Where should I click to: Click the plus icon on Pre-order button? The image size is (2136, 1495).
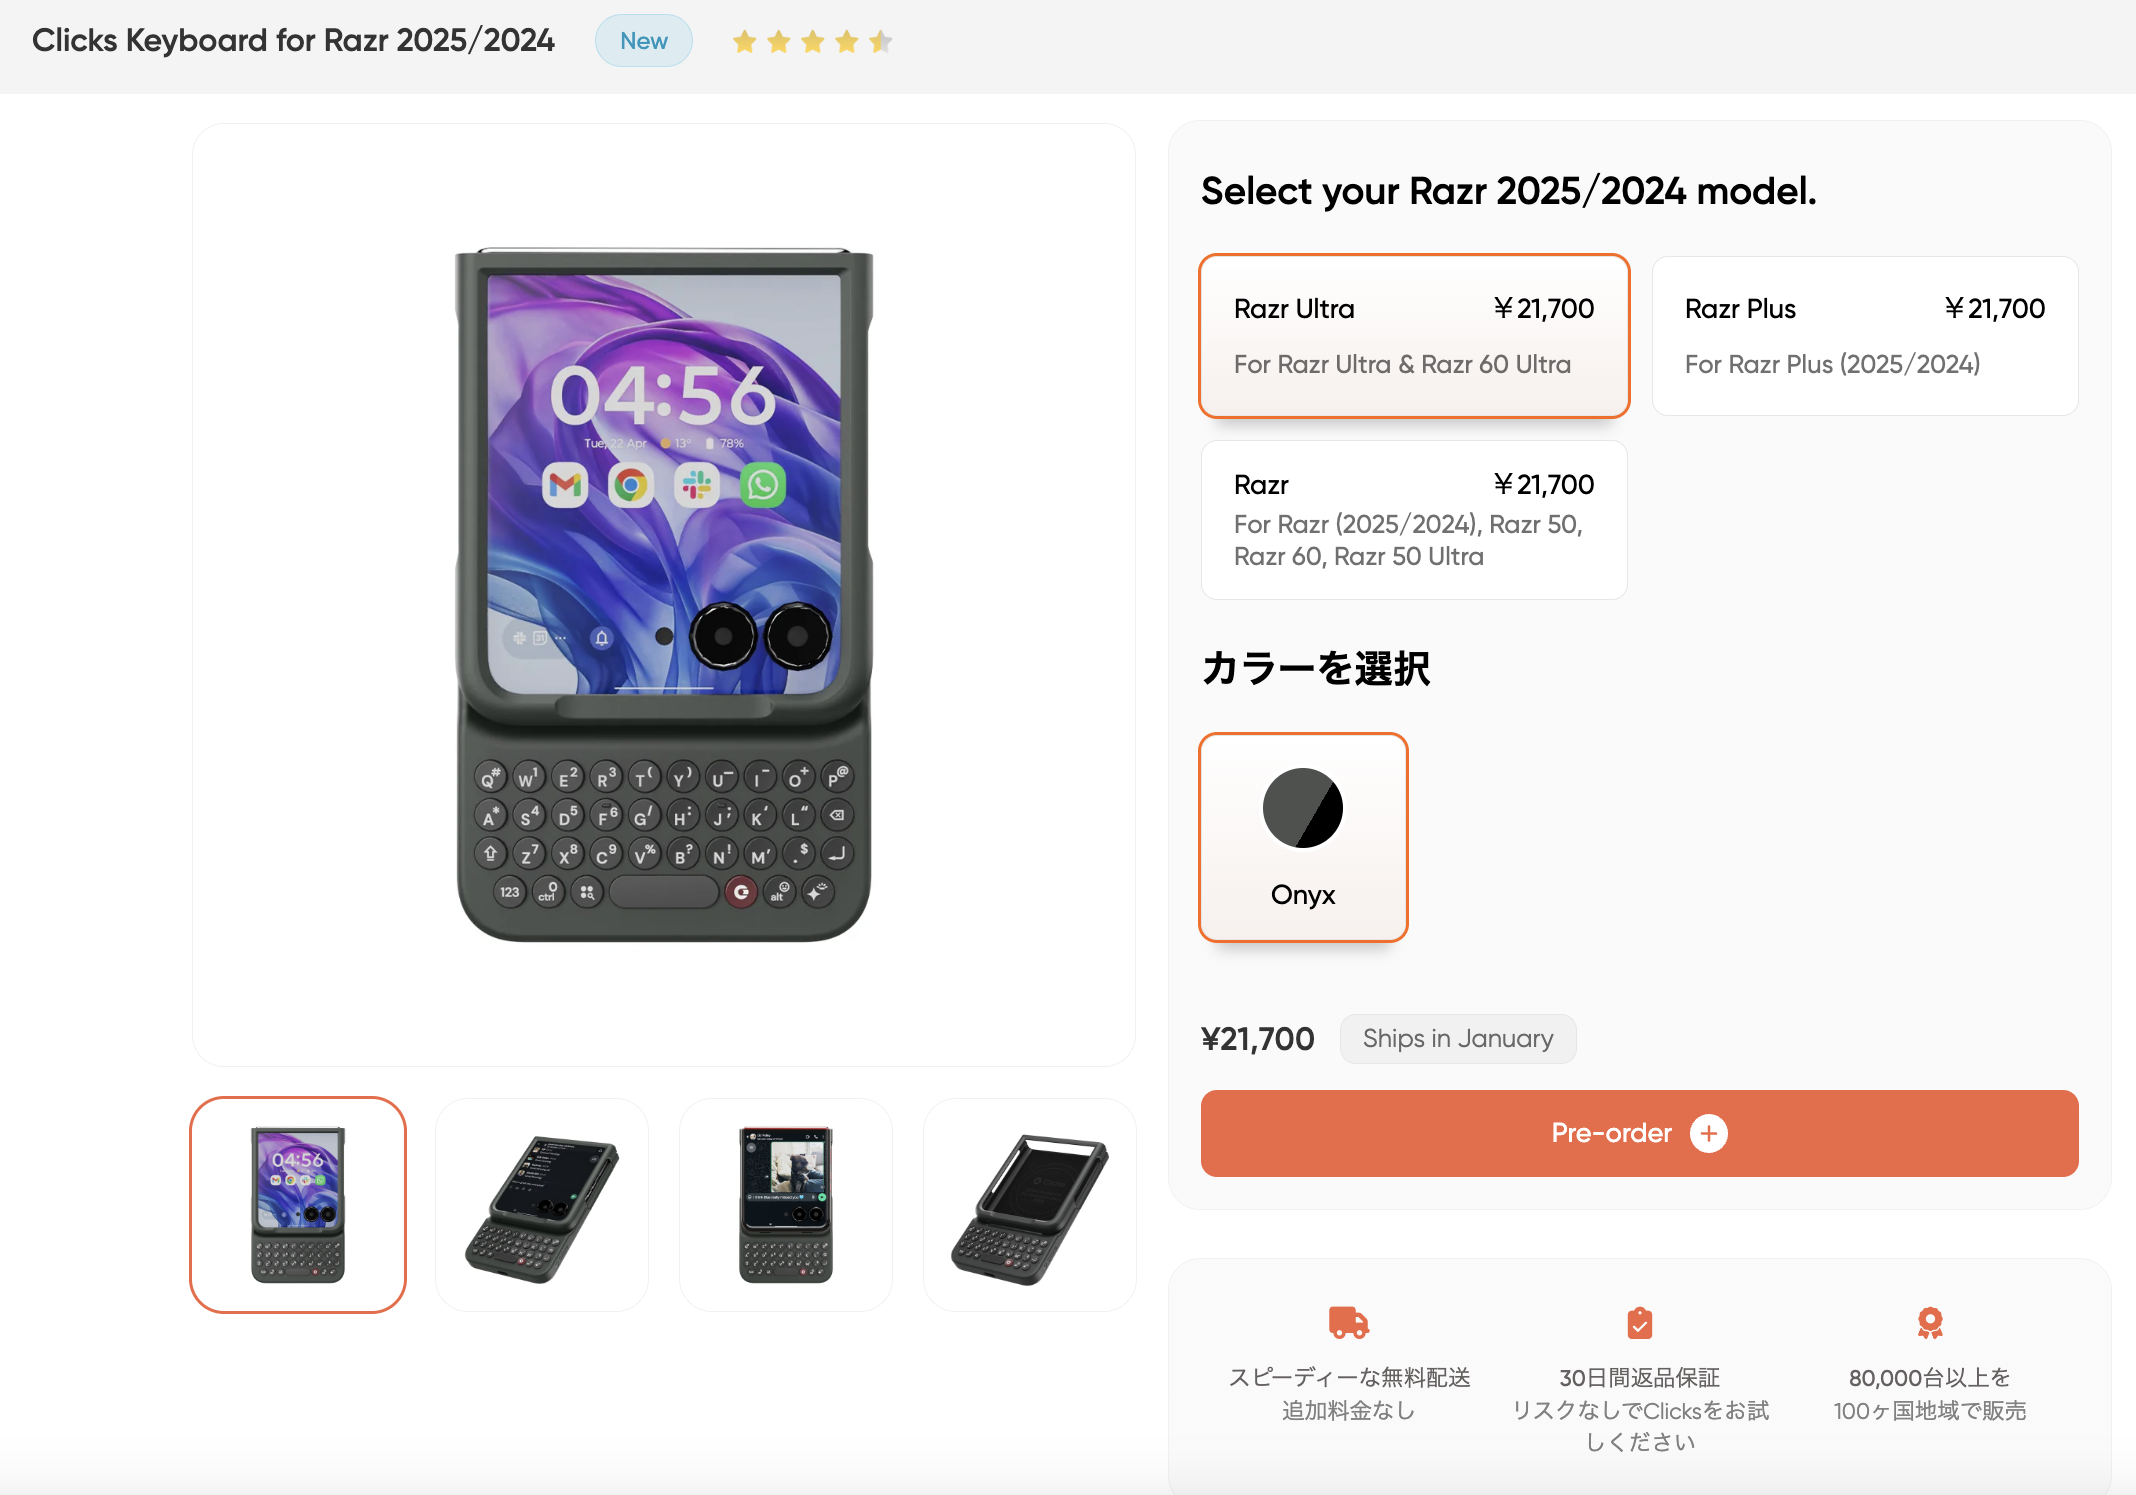pos(1708,1133)
